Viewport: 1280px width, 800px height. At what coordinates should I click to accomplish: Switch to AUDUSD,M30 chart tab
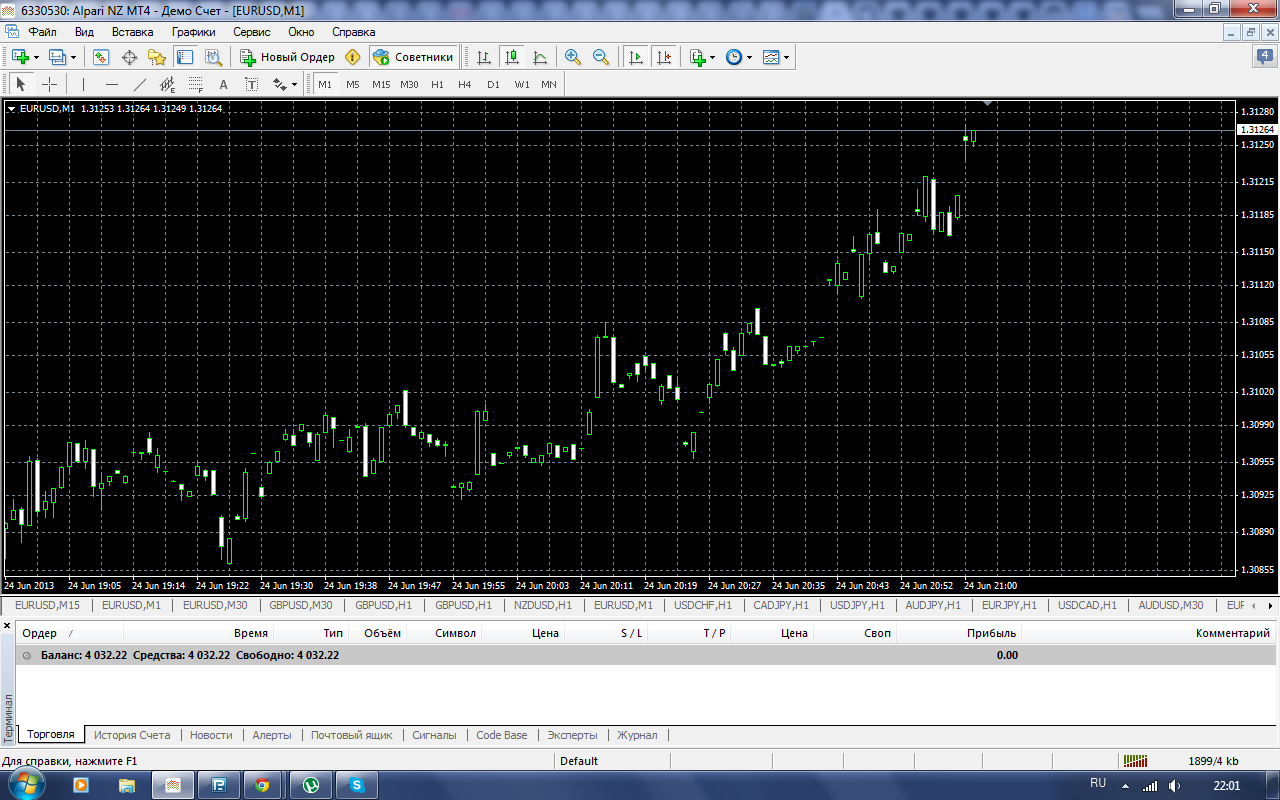(1170, 605)
